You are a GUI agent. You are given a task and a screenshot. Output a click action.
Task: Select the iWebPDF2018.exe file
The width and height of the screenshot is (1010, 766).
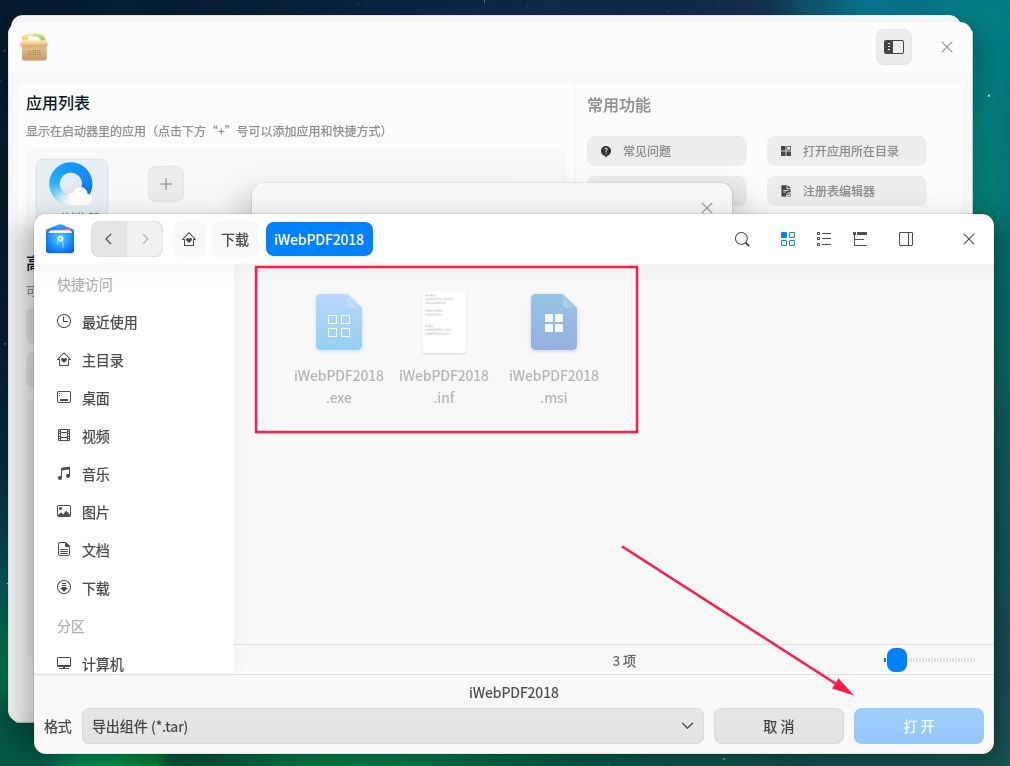pyautogui.click(x=339, y=350)
